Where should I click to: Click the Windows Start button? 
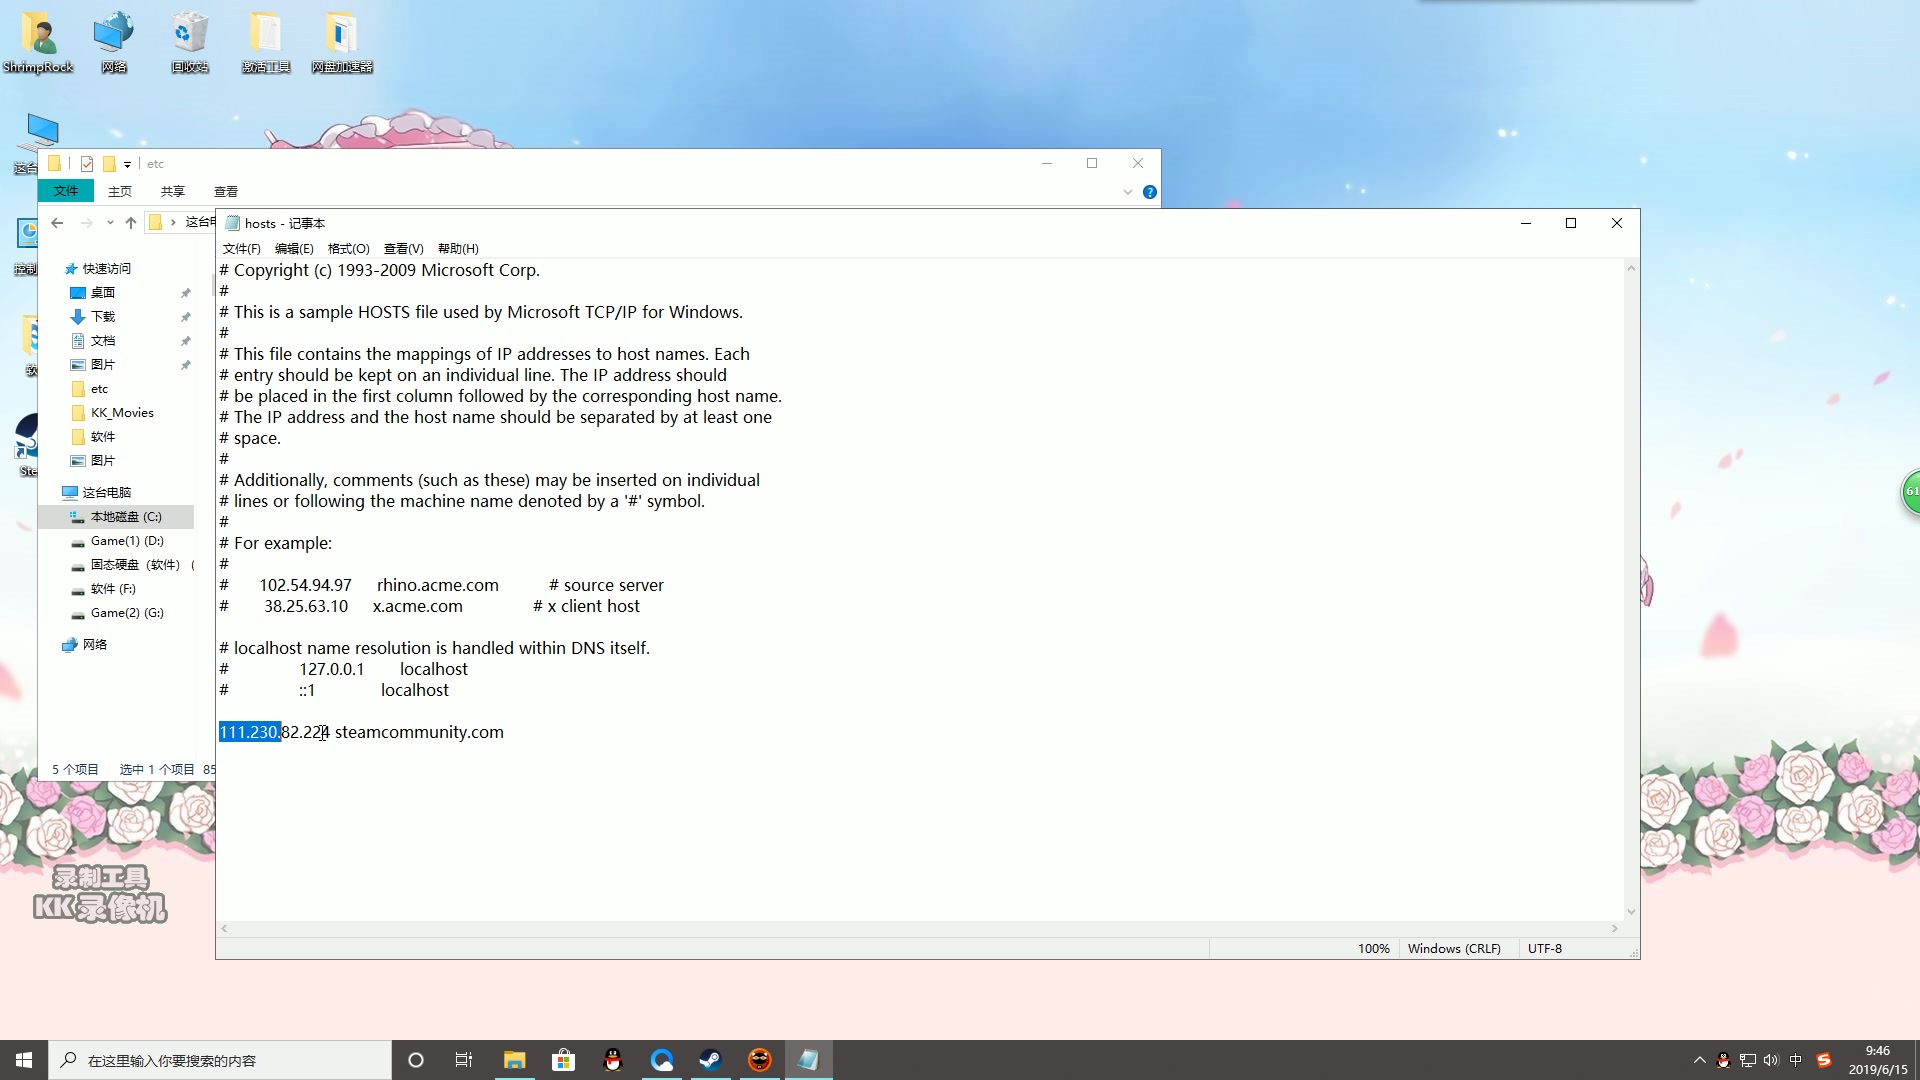click(x=24, y=1060)
